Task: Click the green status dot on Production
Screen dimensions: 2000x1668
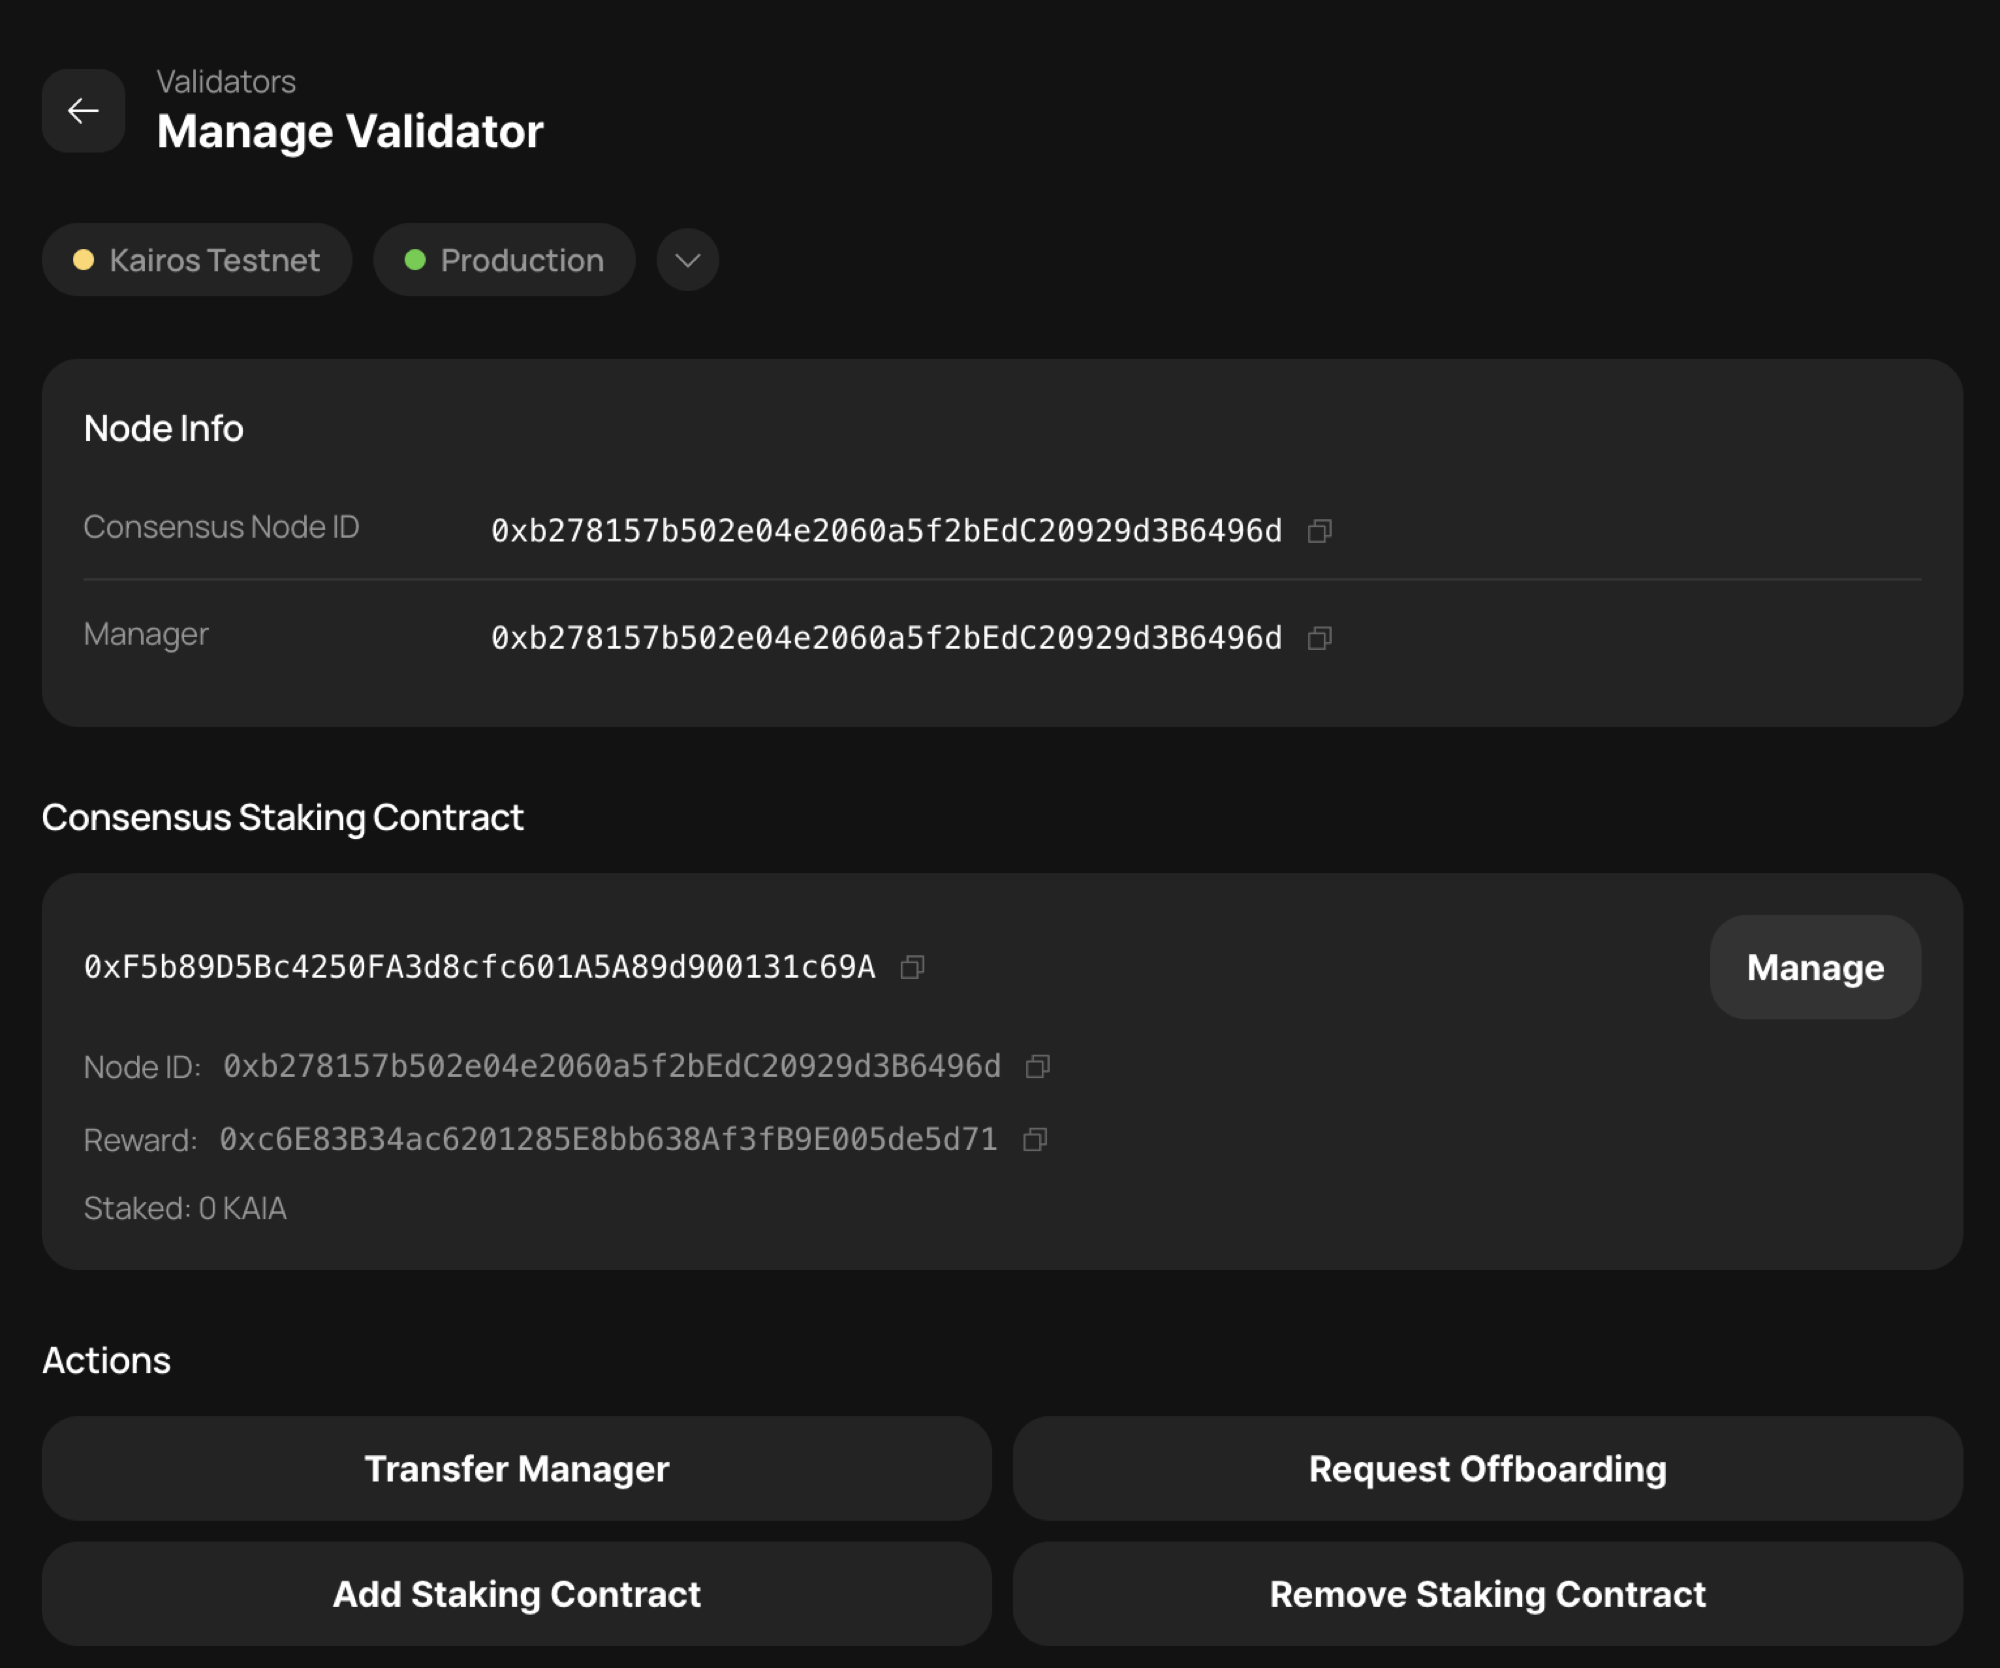Action: [x=416, y=259]
